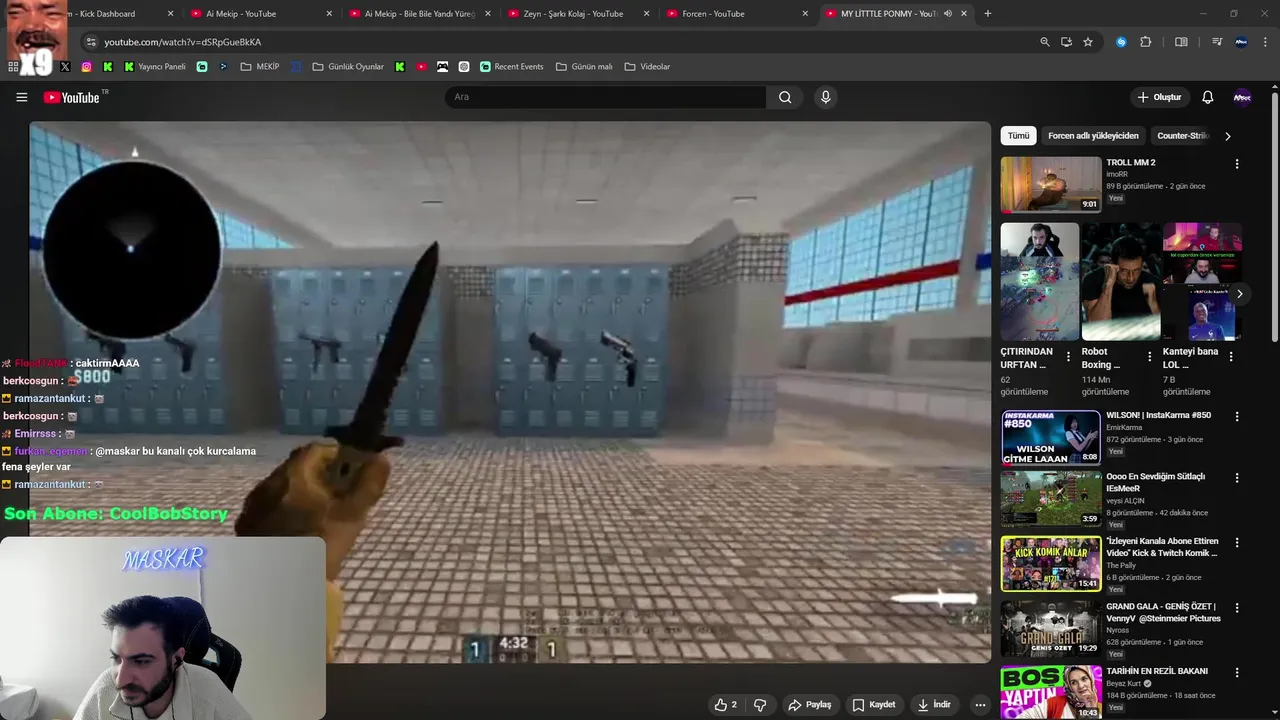Select the Forcen adlı yükleyiciden chip

[1093, 136]
